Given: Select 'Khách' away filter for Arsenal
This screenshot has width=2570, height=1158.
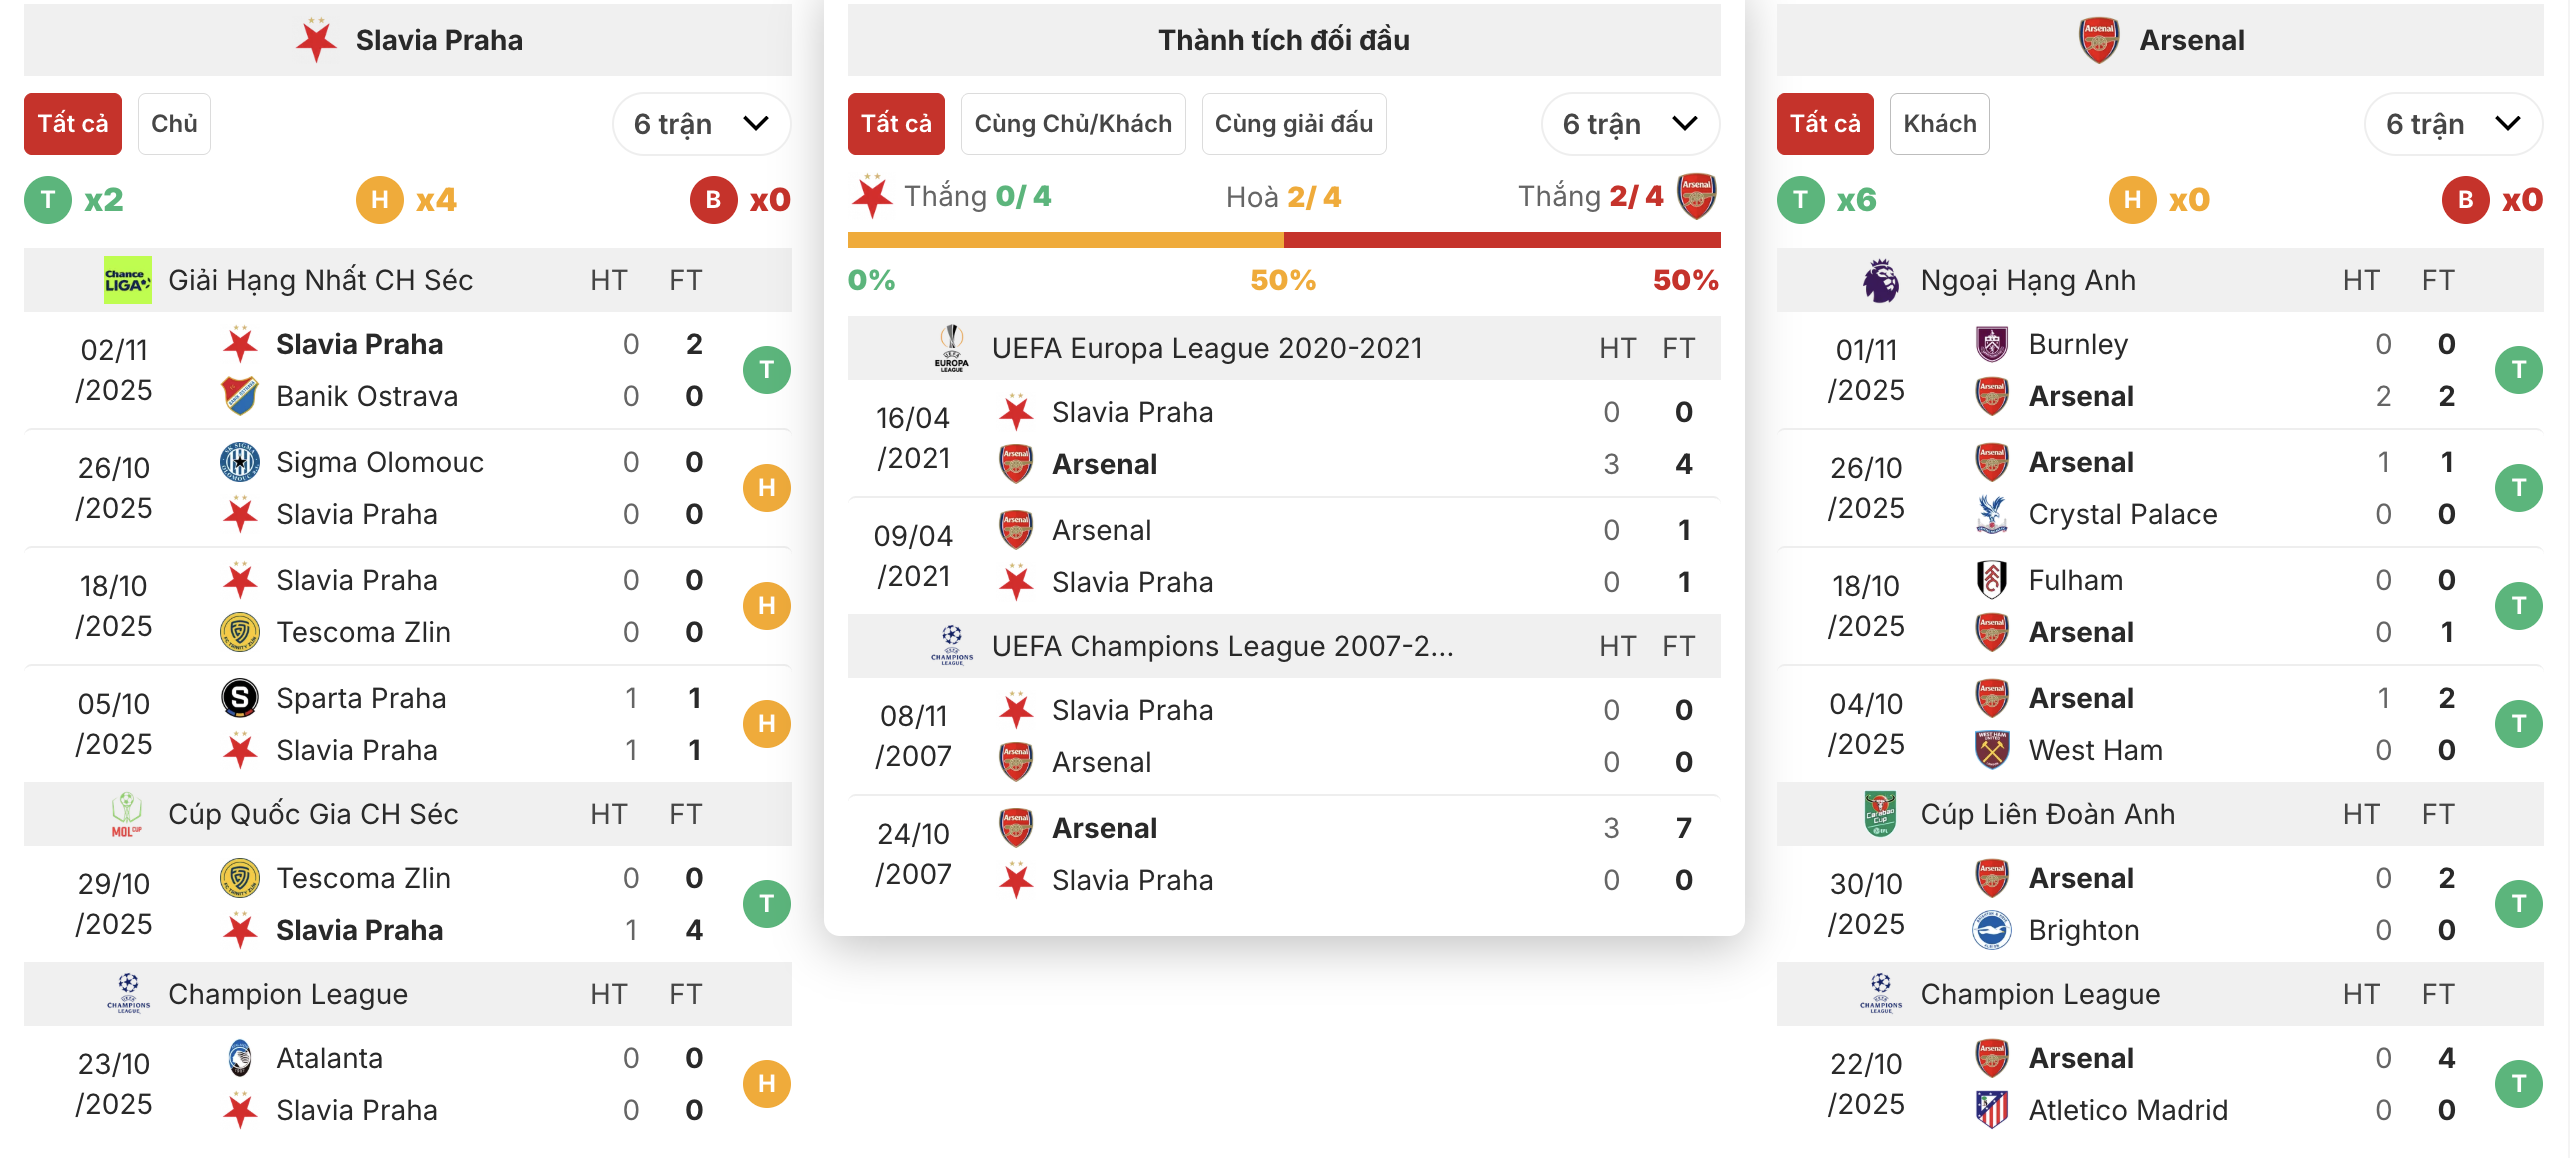Looking at the screenshot, I should tap(1939, 124).
